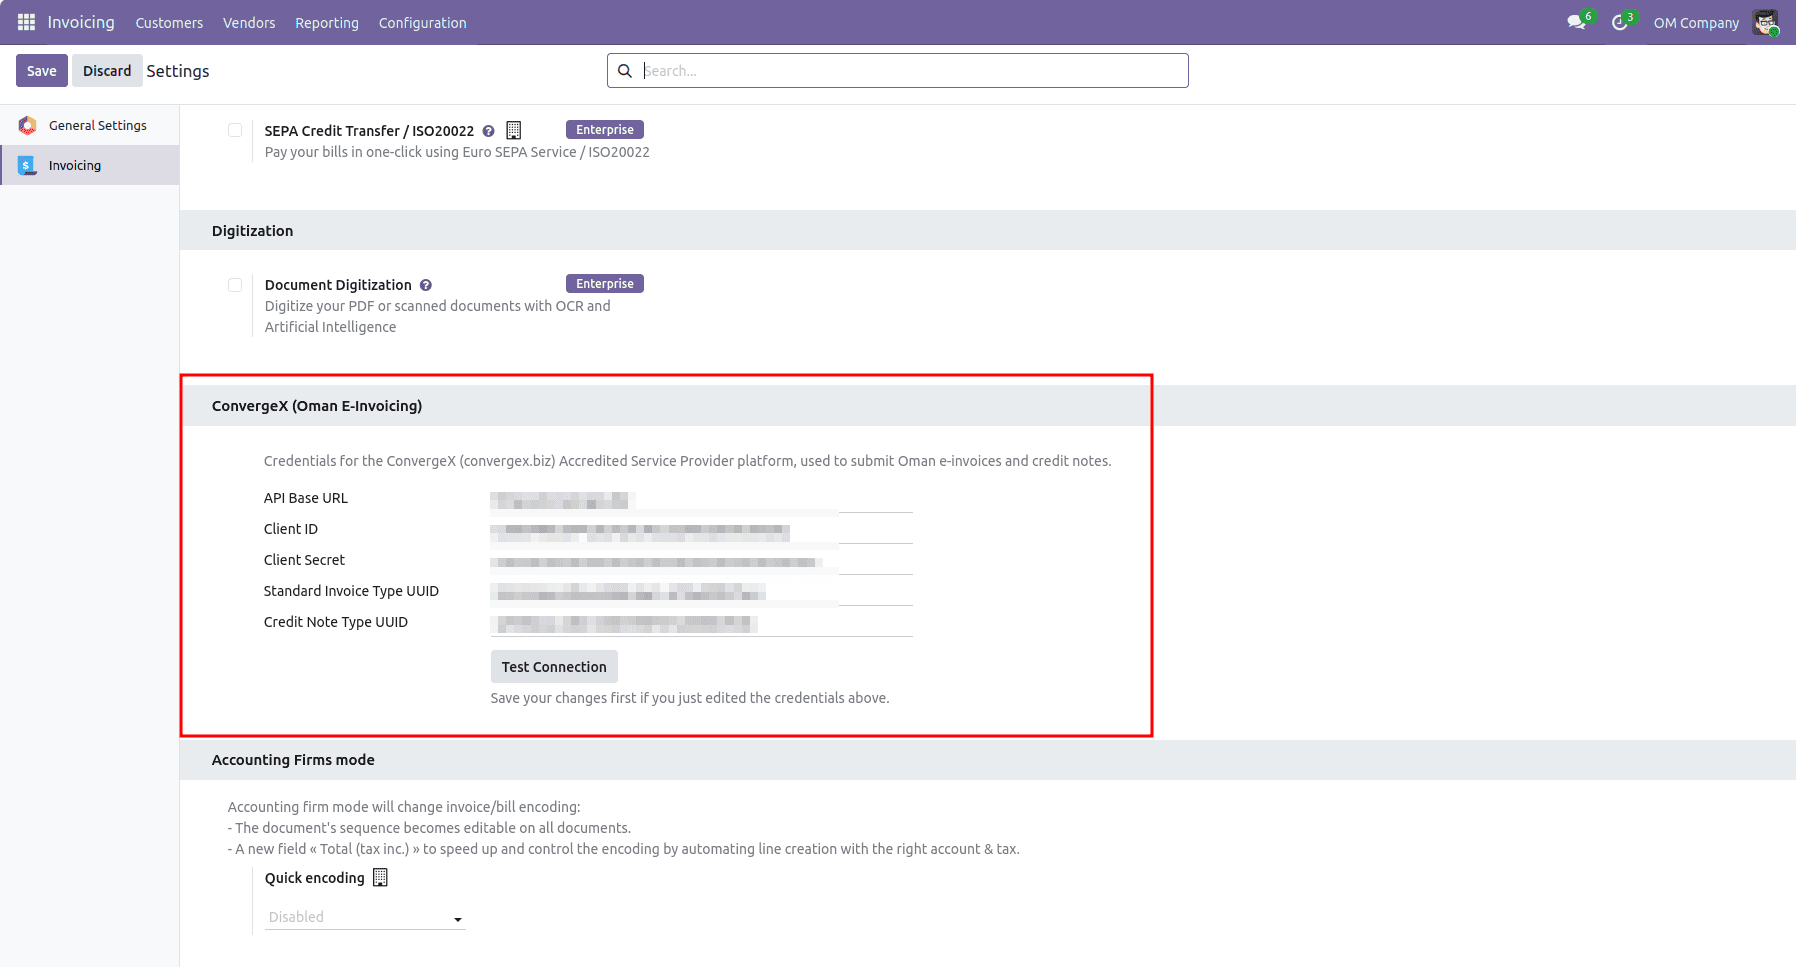
Task: Open the Reporting menu
Action: click(x=327, y=23)
